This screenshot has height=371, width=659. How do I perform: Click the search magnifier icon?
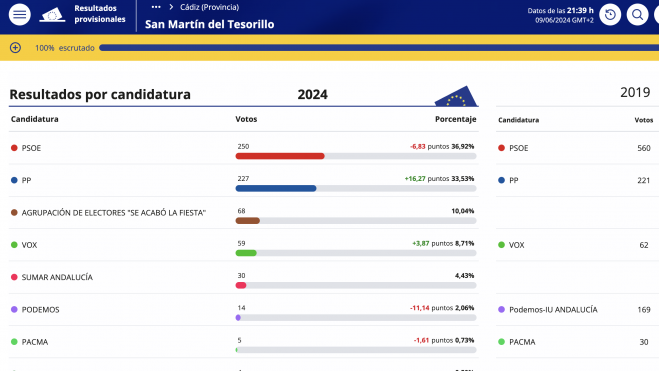point(637,15)
